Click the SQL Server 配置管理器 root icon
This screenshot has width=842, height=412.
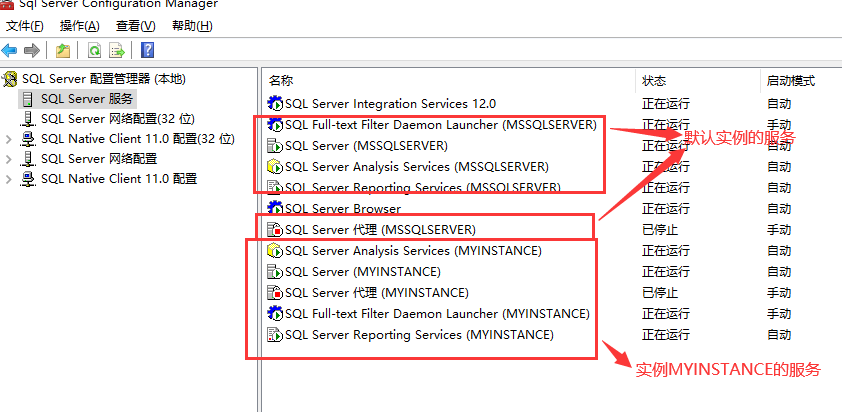(x=9, y=79)
